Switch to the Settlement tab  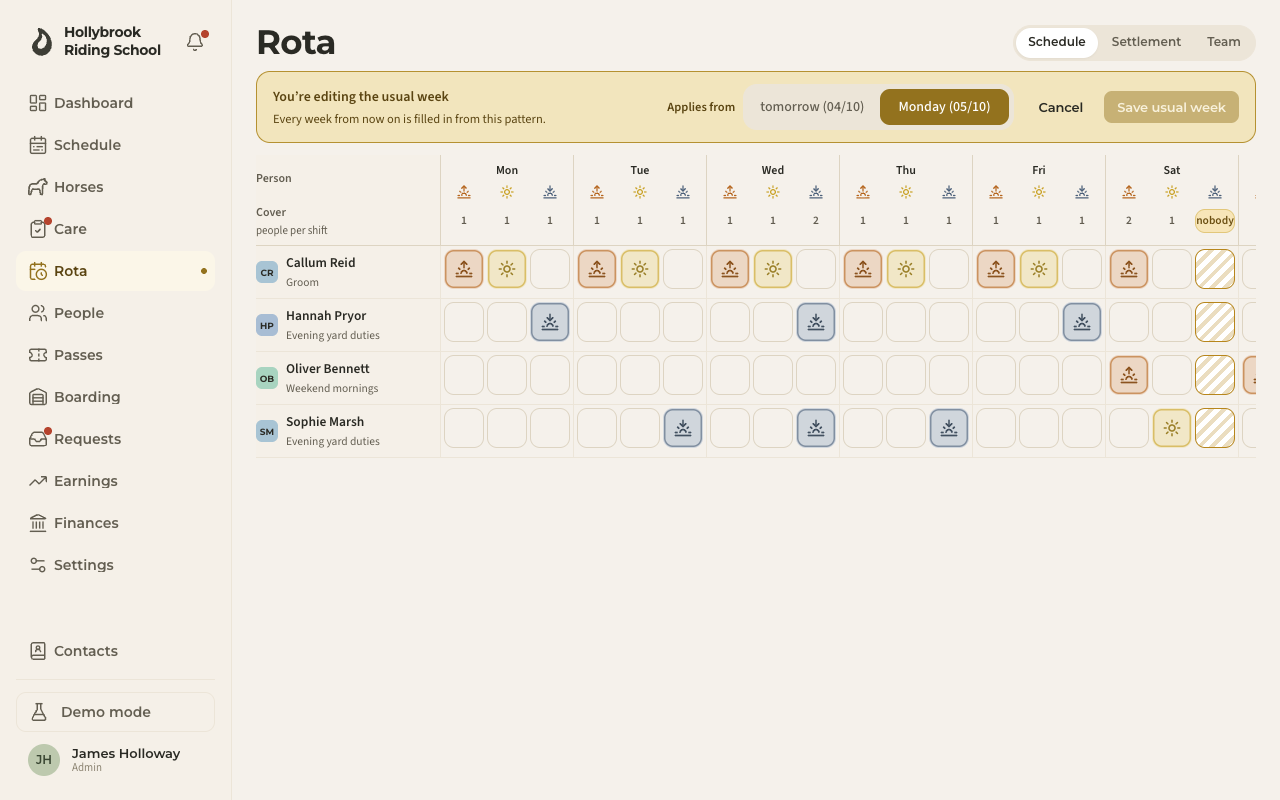coord(1146,42)
